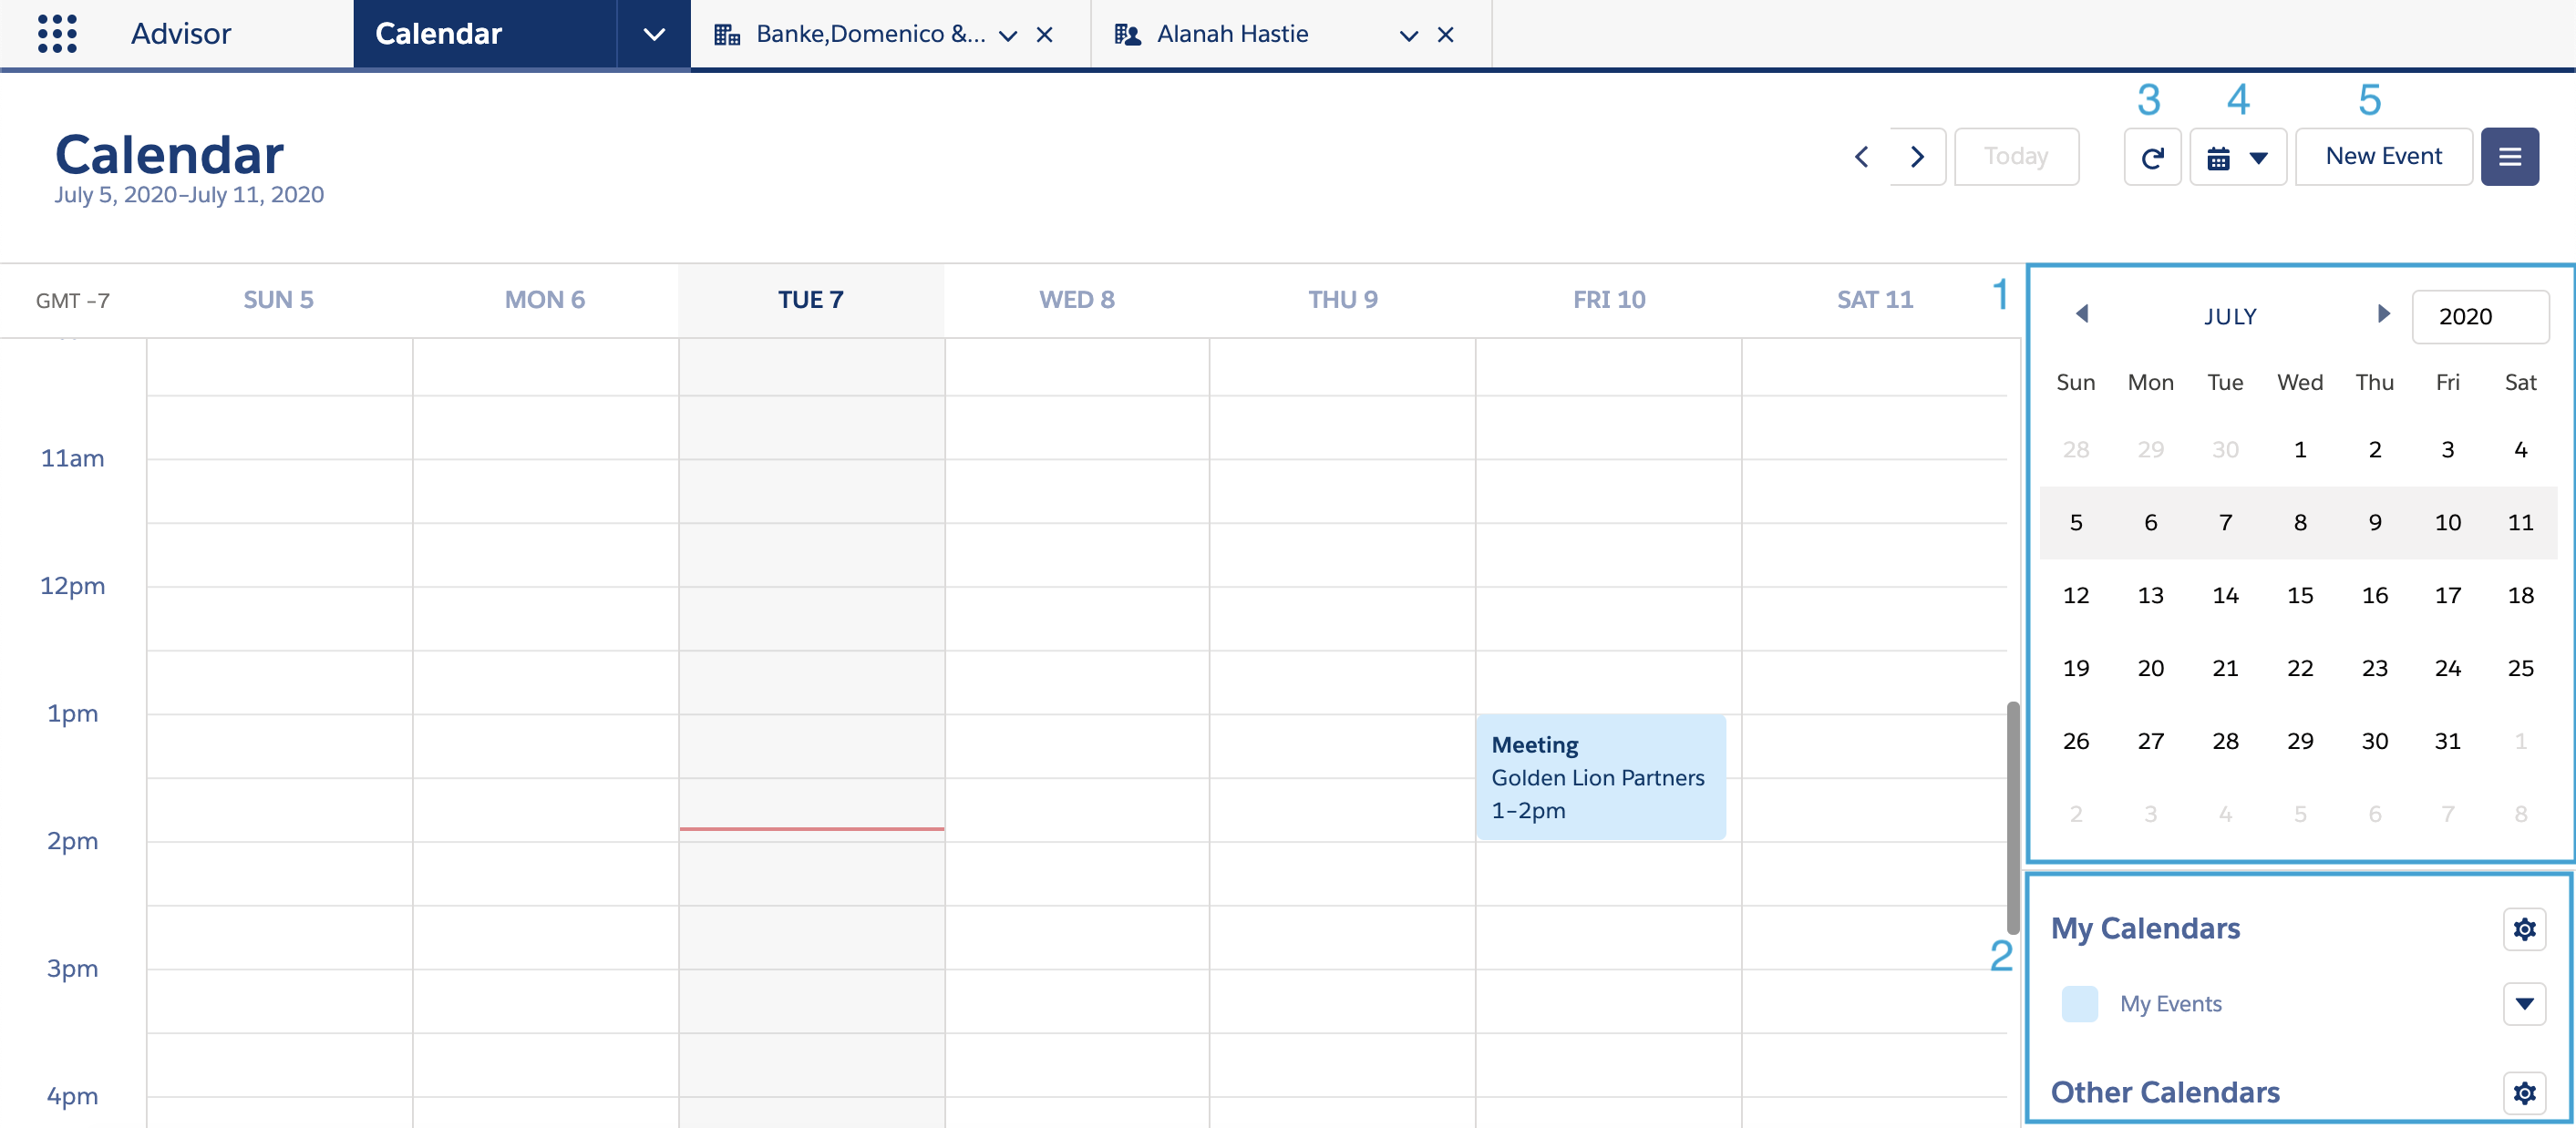Select July 23 in mini calendar

tap(2374, 669)
